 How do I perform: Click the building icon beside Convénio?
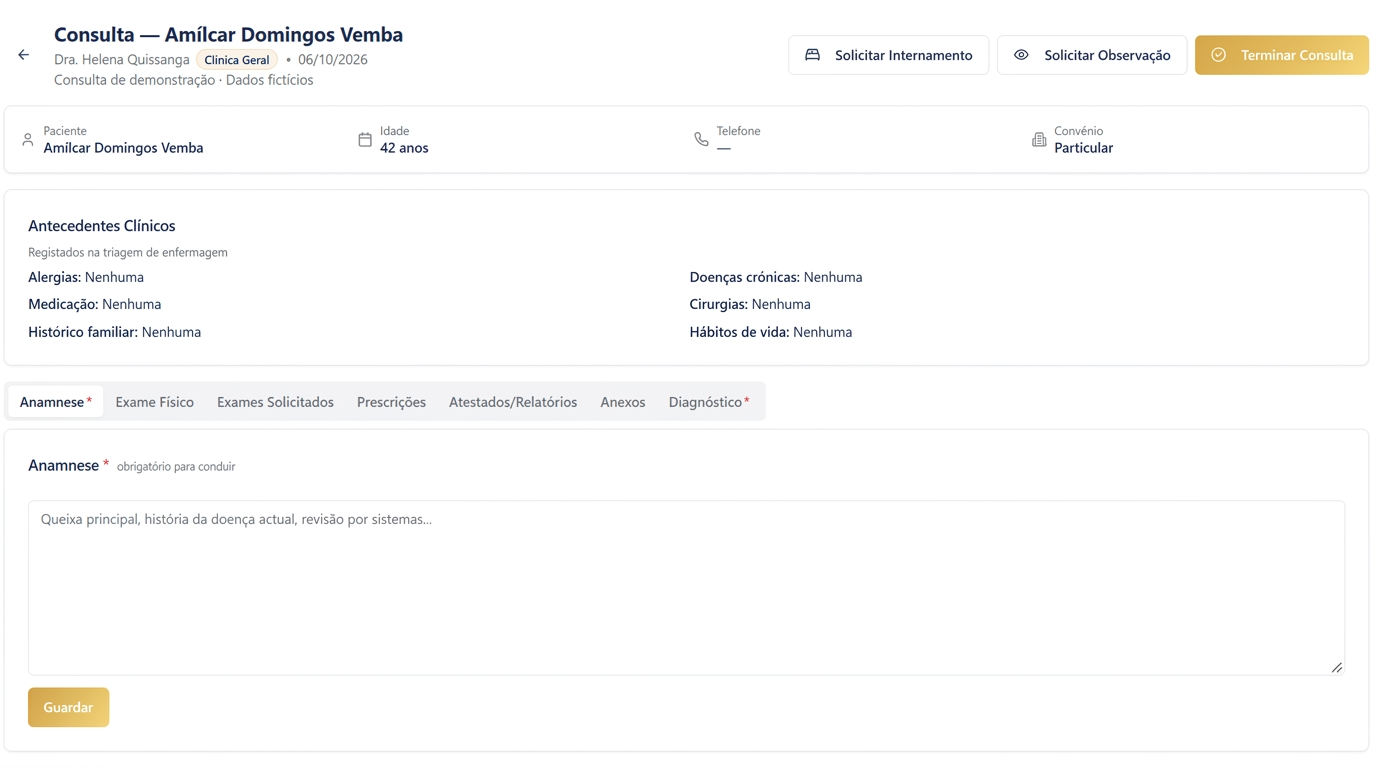[x=1039, y=140]
